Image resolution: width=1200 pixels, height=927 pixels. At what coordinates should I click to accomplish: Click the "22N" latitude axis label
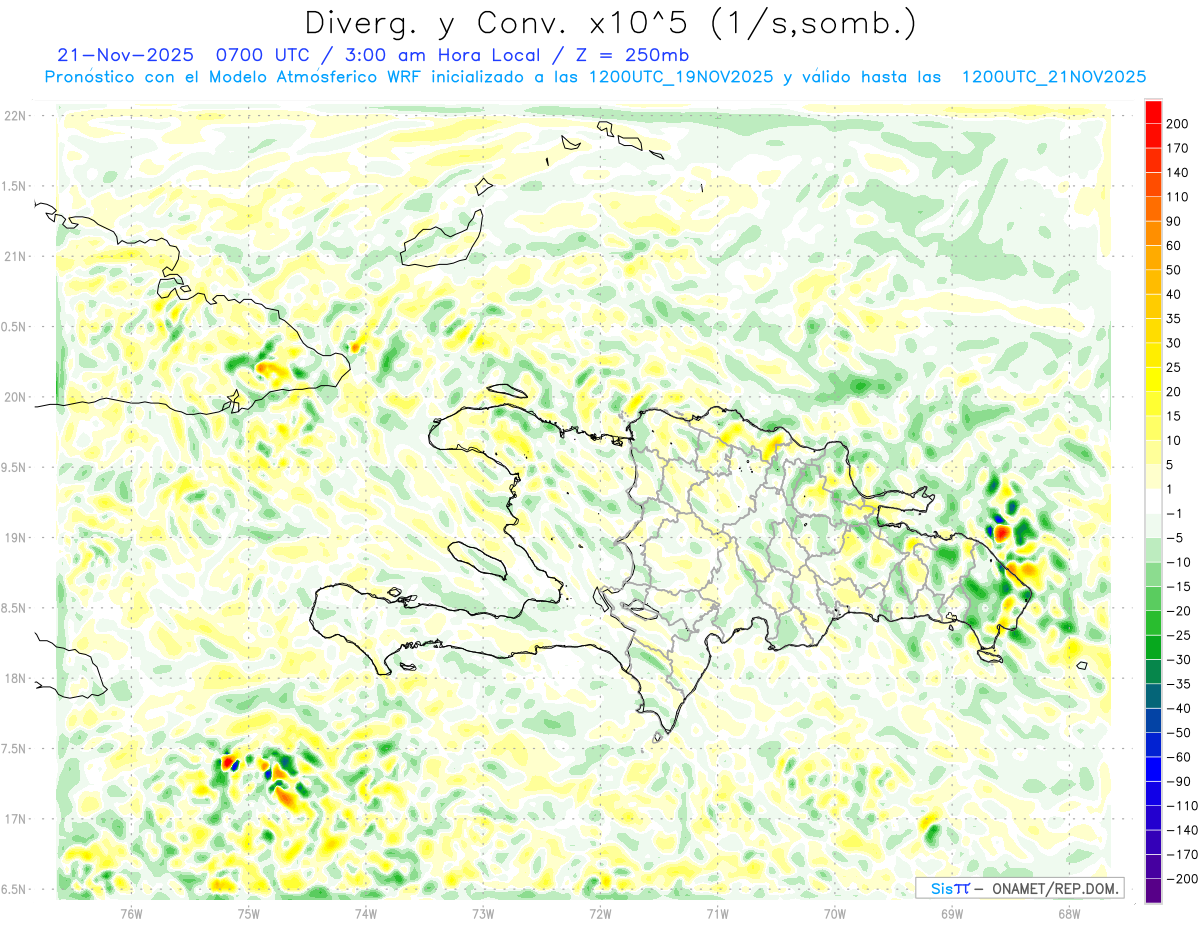click(15, 116)
